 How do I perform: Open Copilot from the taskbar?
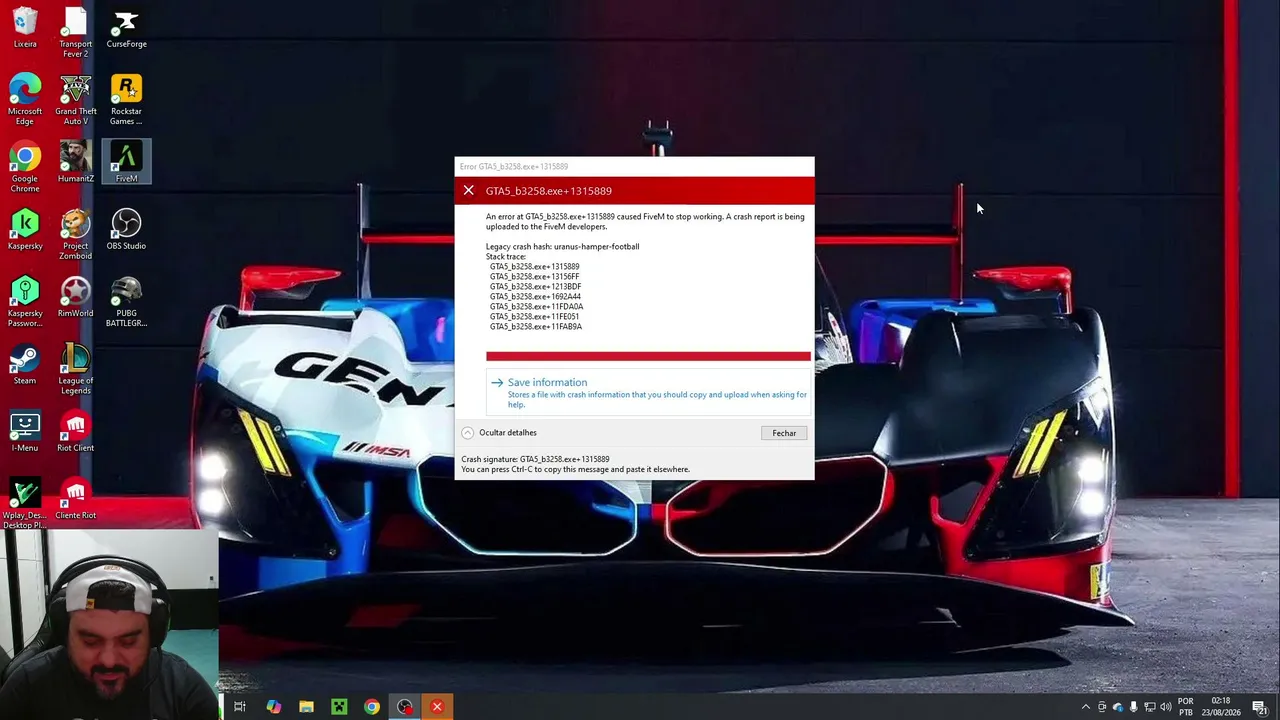click(x=273, y=707)
